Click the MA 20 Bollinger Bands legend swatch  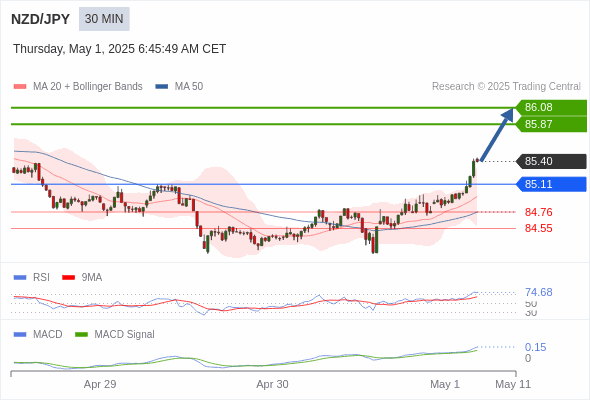click(20, 87)
